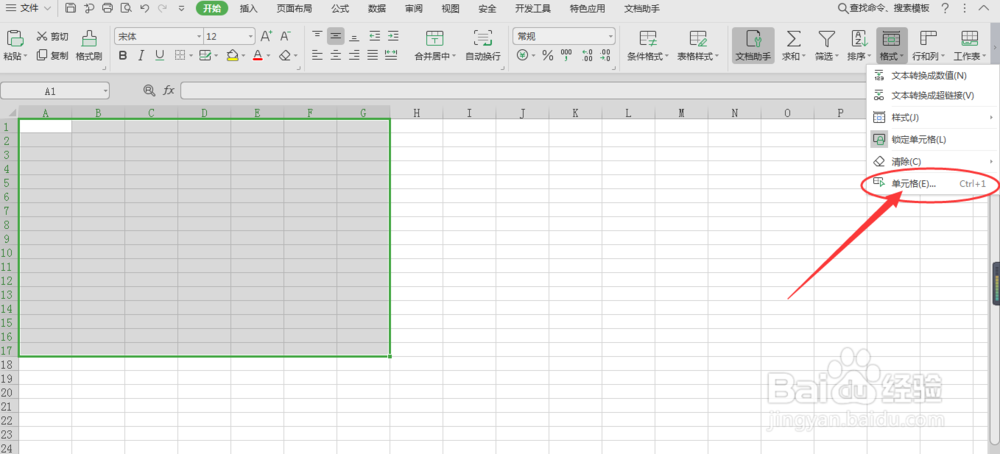1000x454 pixels.
Task: Click the fill color bucket icon
Action: 233,55
